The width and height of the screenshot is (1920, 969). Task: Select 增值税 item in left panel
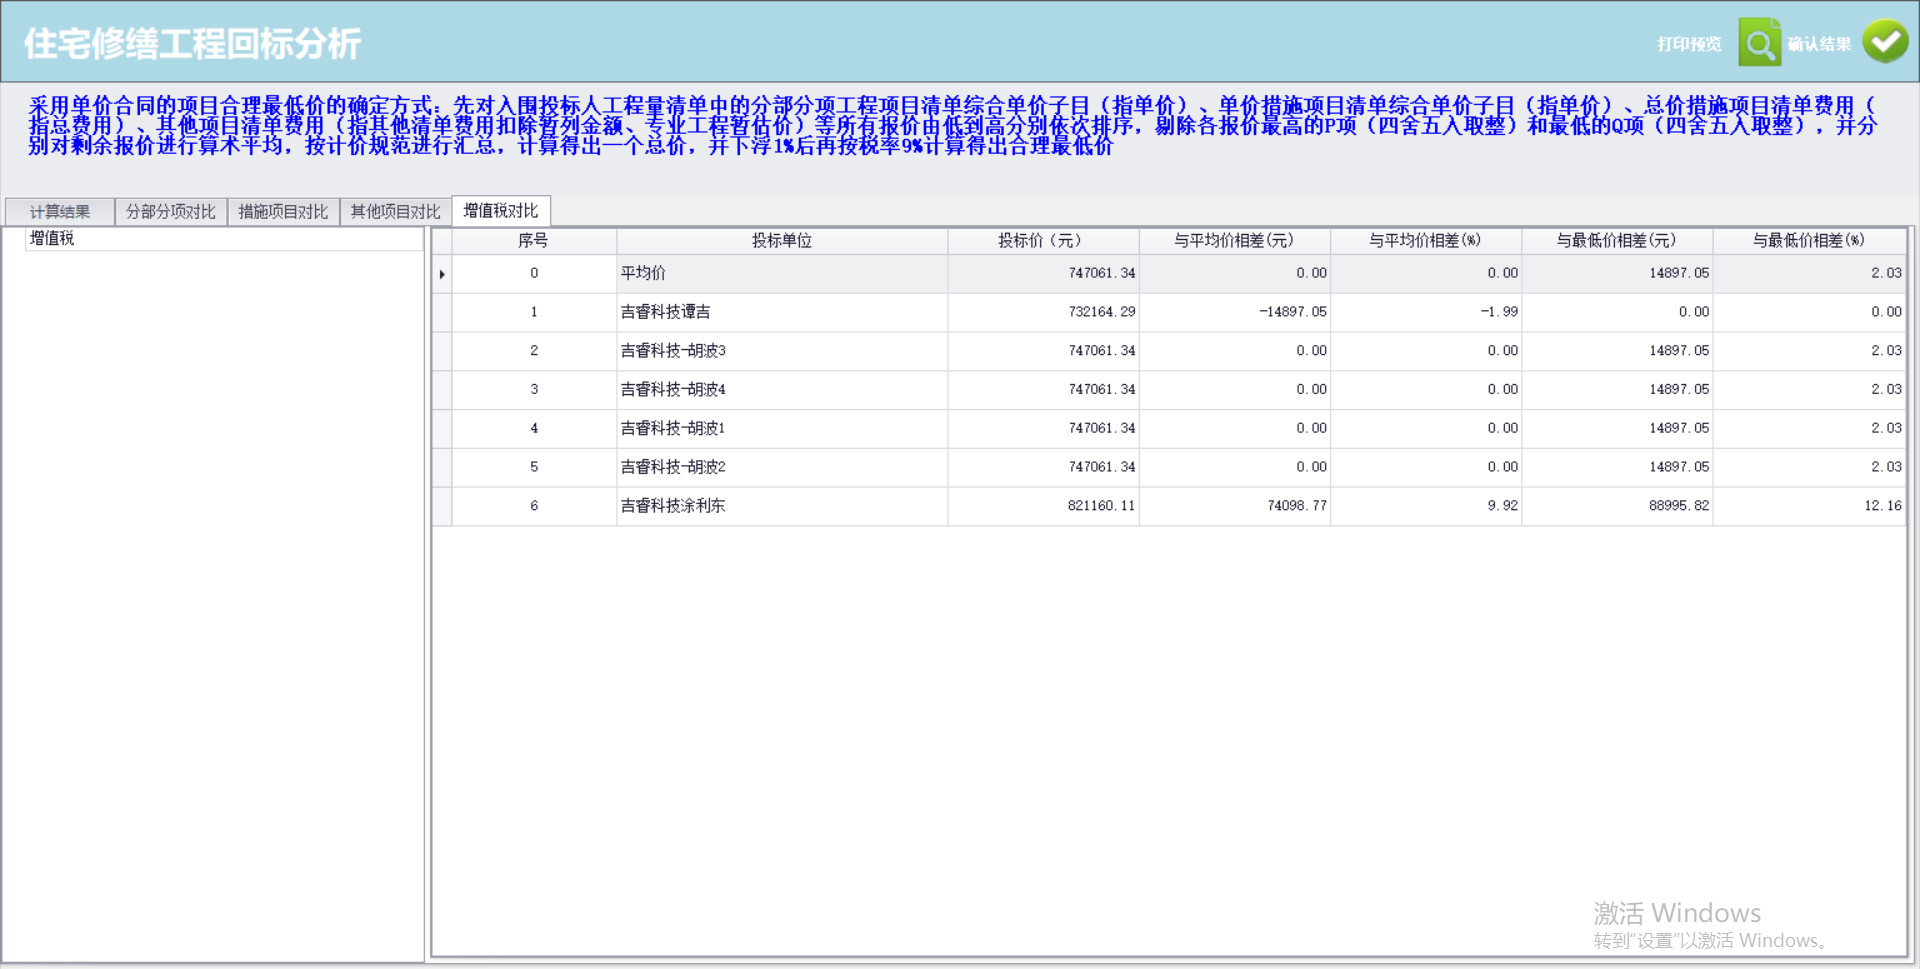click(x=52, y=238)
